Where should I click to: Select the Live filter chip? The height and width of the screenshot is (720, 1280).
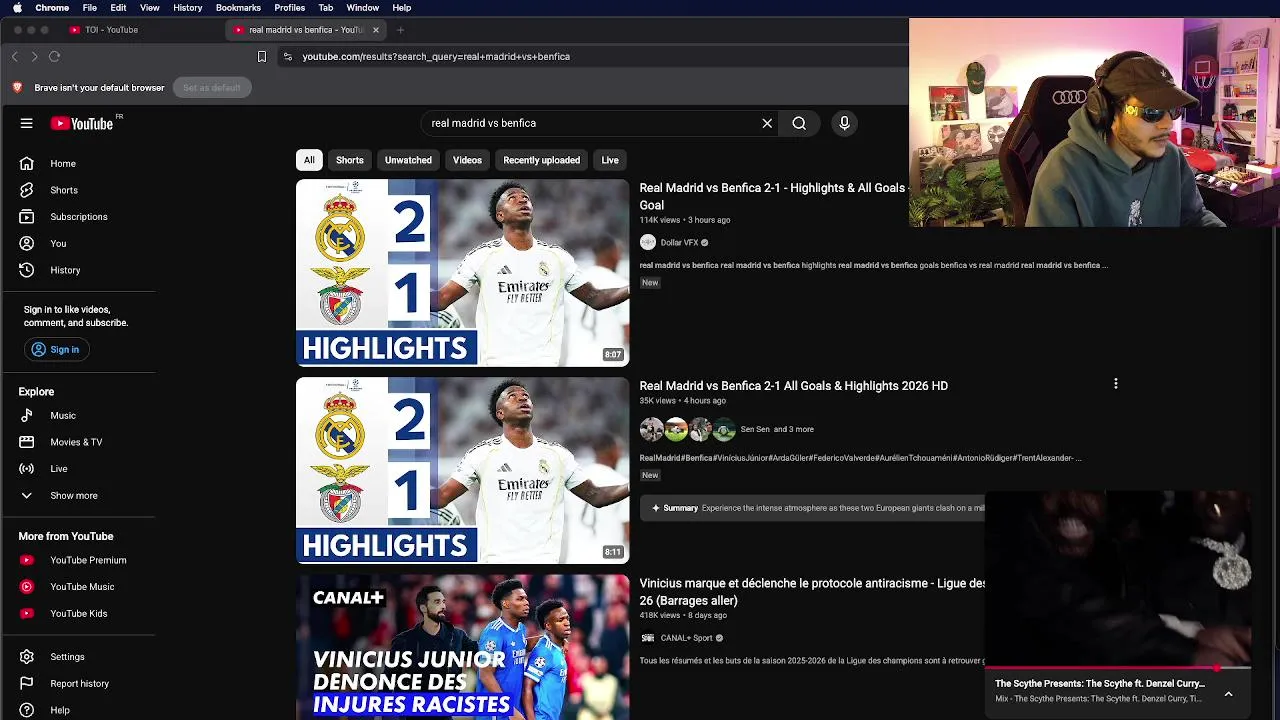pyautogui.click(x=610, y=160)
